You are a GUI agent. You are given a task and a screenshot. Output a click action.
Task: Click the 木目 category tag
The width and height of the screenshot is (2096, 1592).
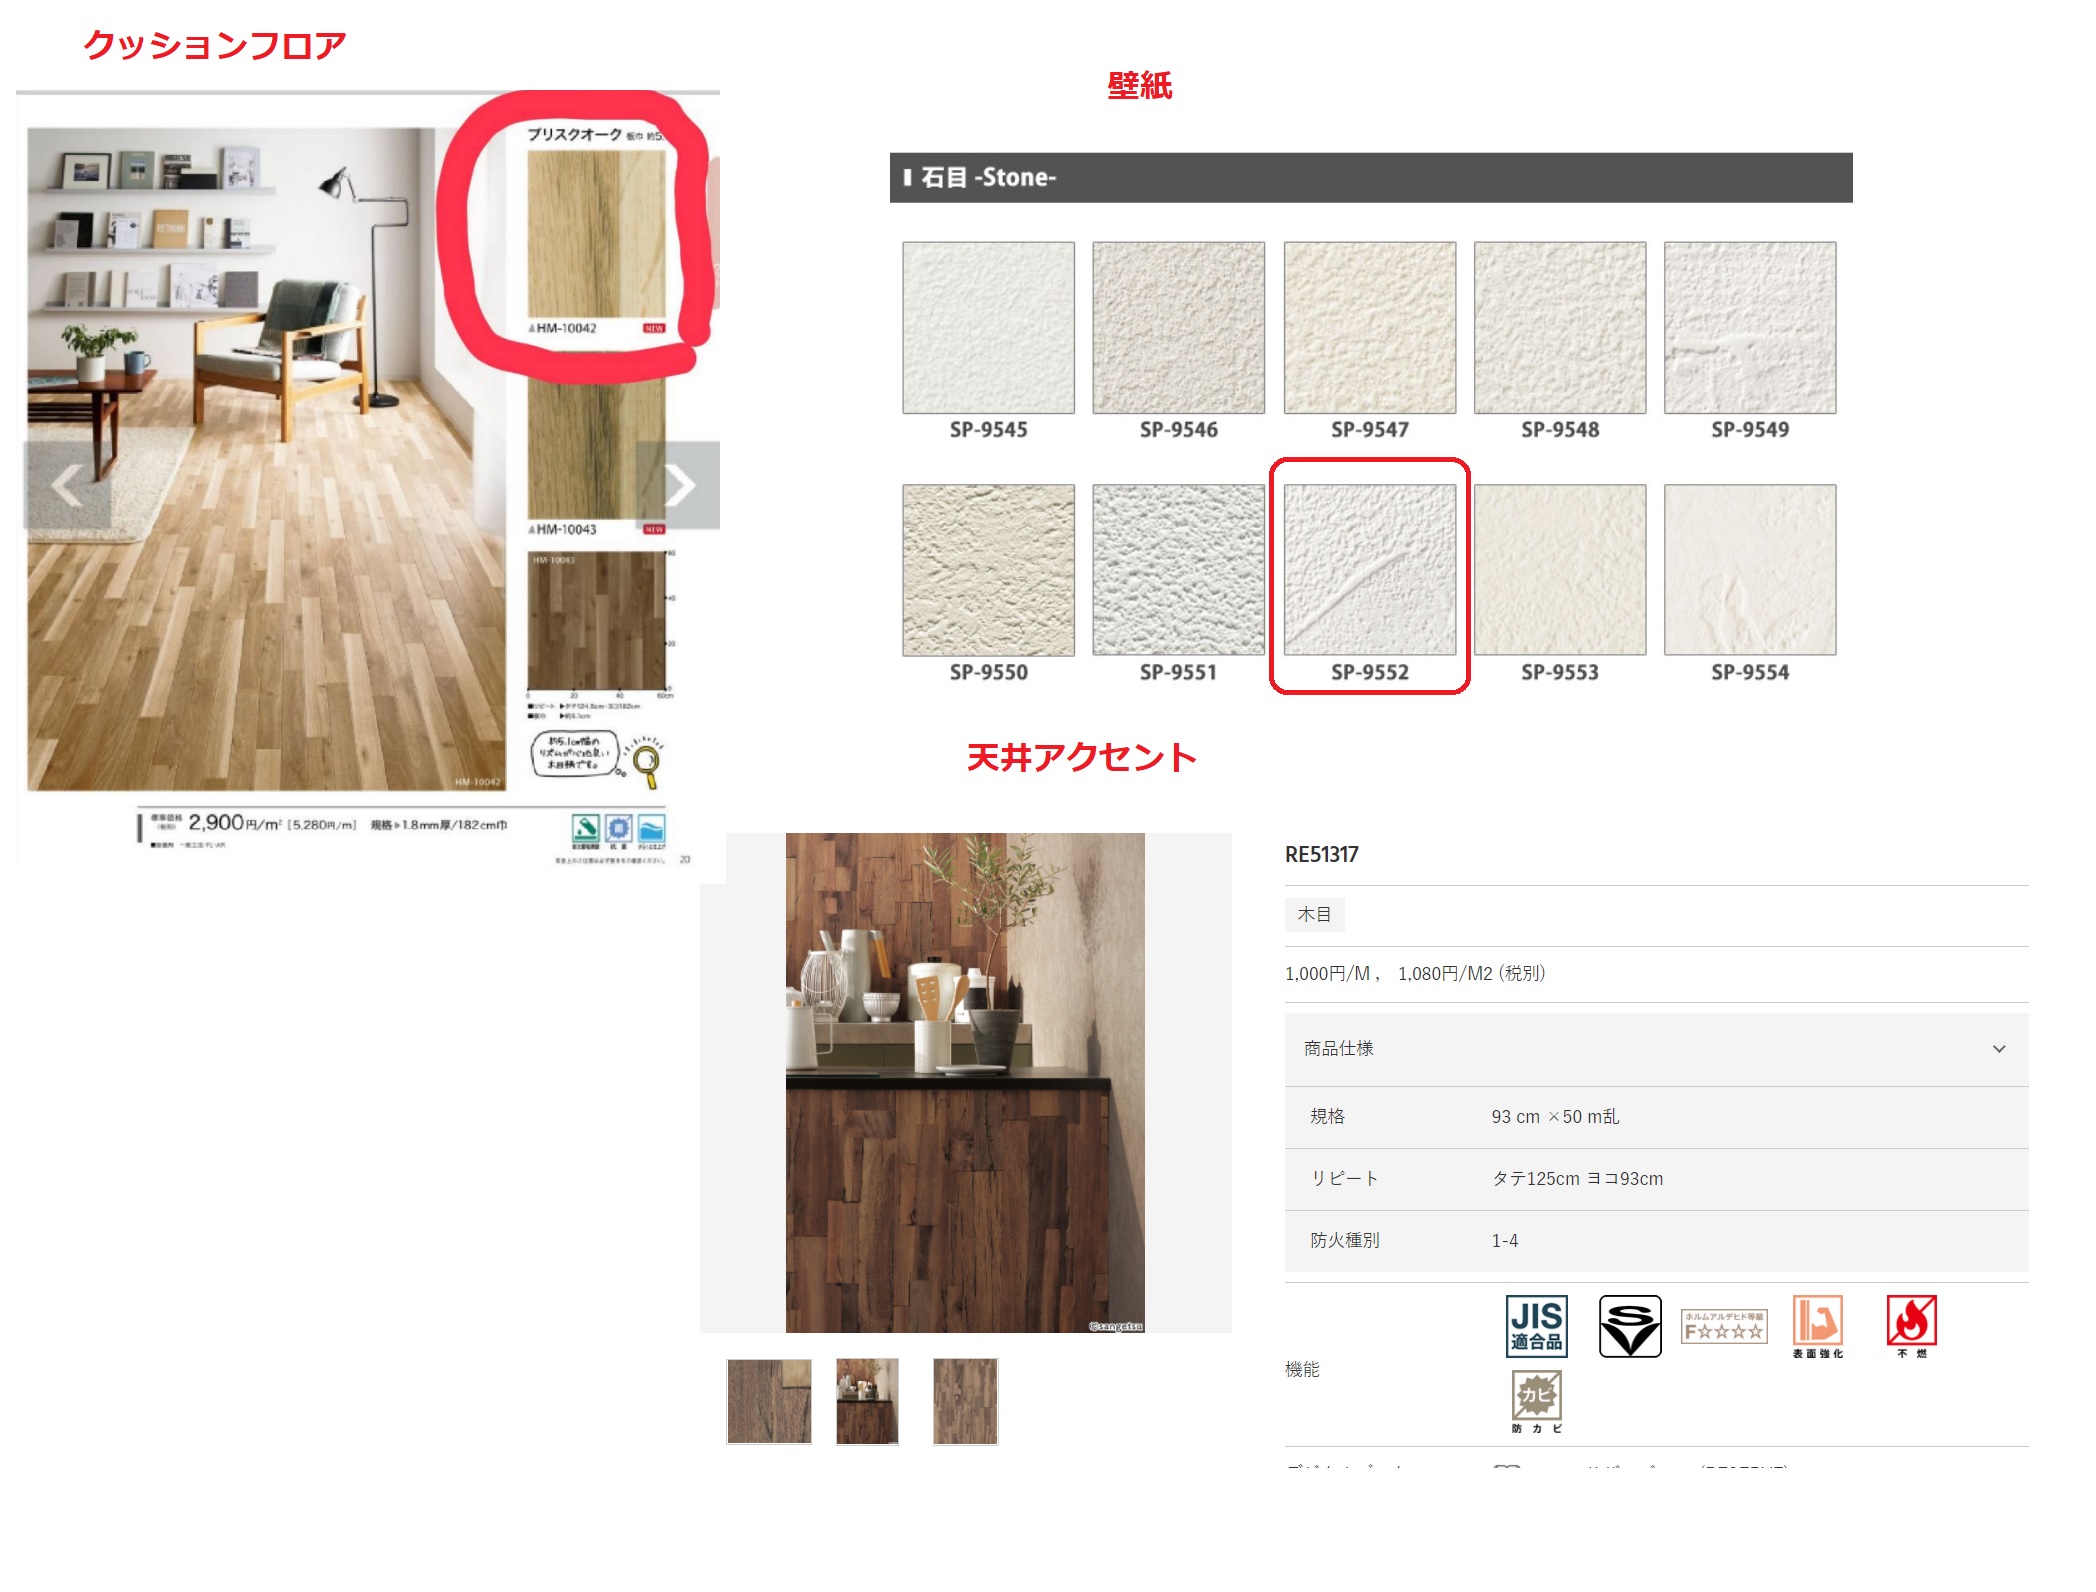(1314, 914)
